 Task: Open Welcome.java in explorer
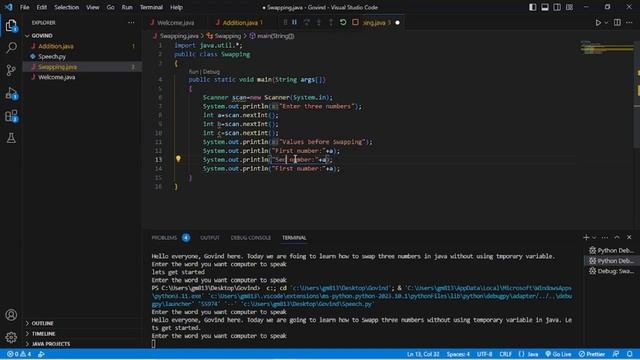[x=56, y=77]
